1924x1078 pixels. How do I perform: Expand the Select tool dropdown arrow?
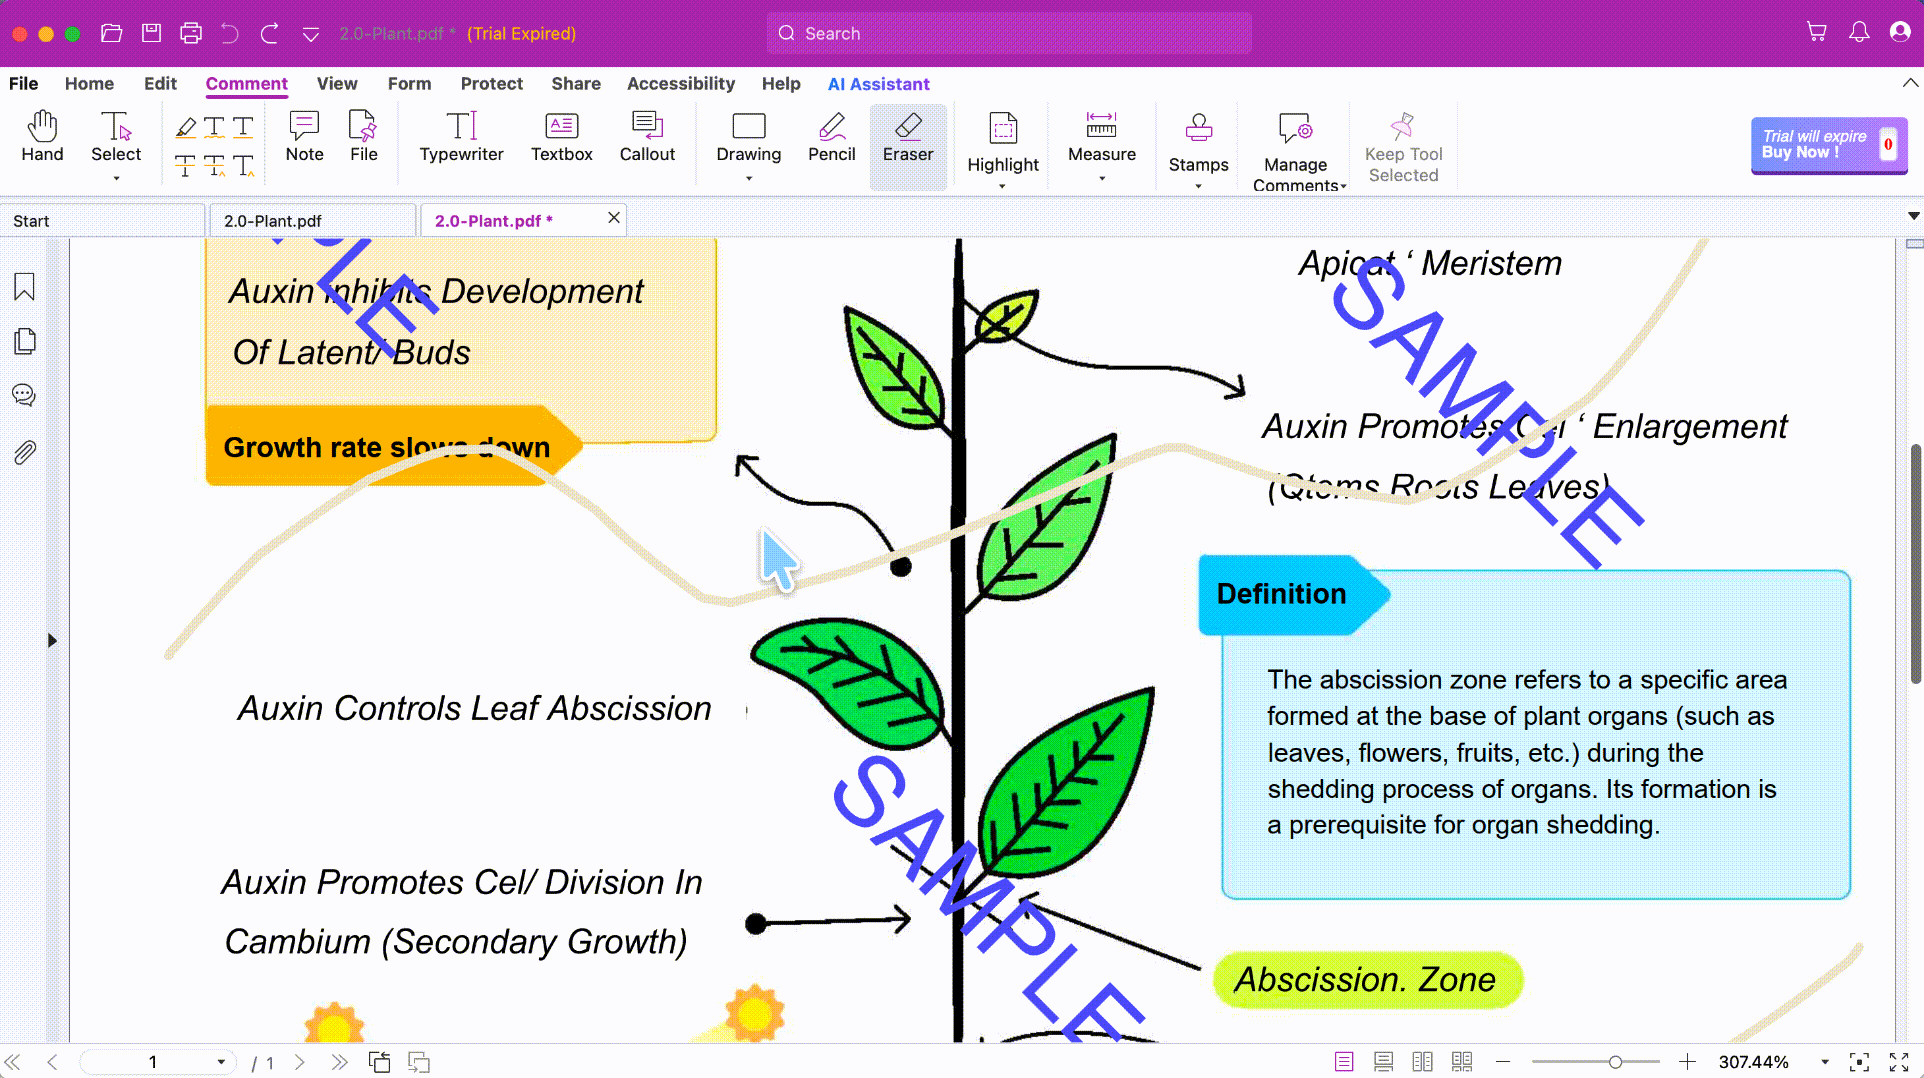(x=116, y=179)
